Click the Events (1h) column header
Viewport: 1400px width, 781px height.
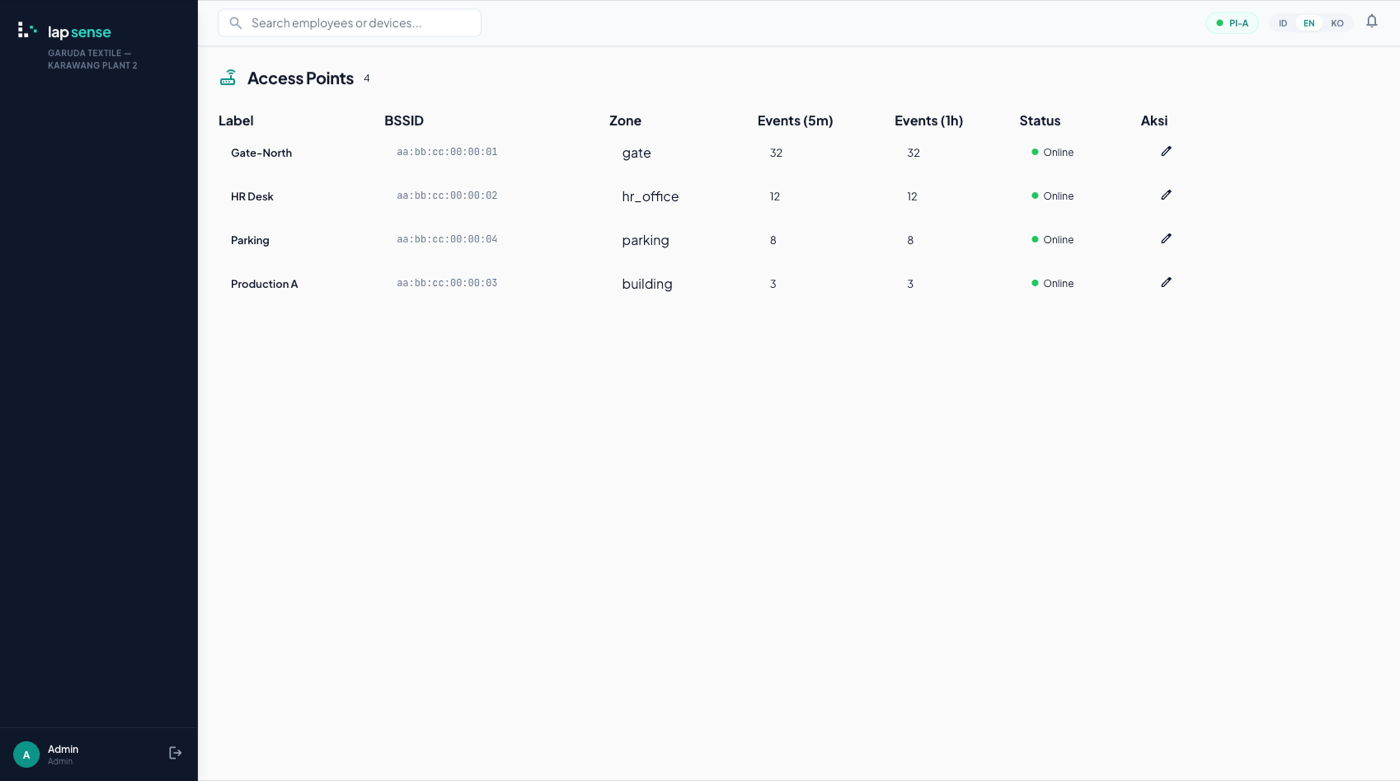[929, 121]
